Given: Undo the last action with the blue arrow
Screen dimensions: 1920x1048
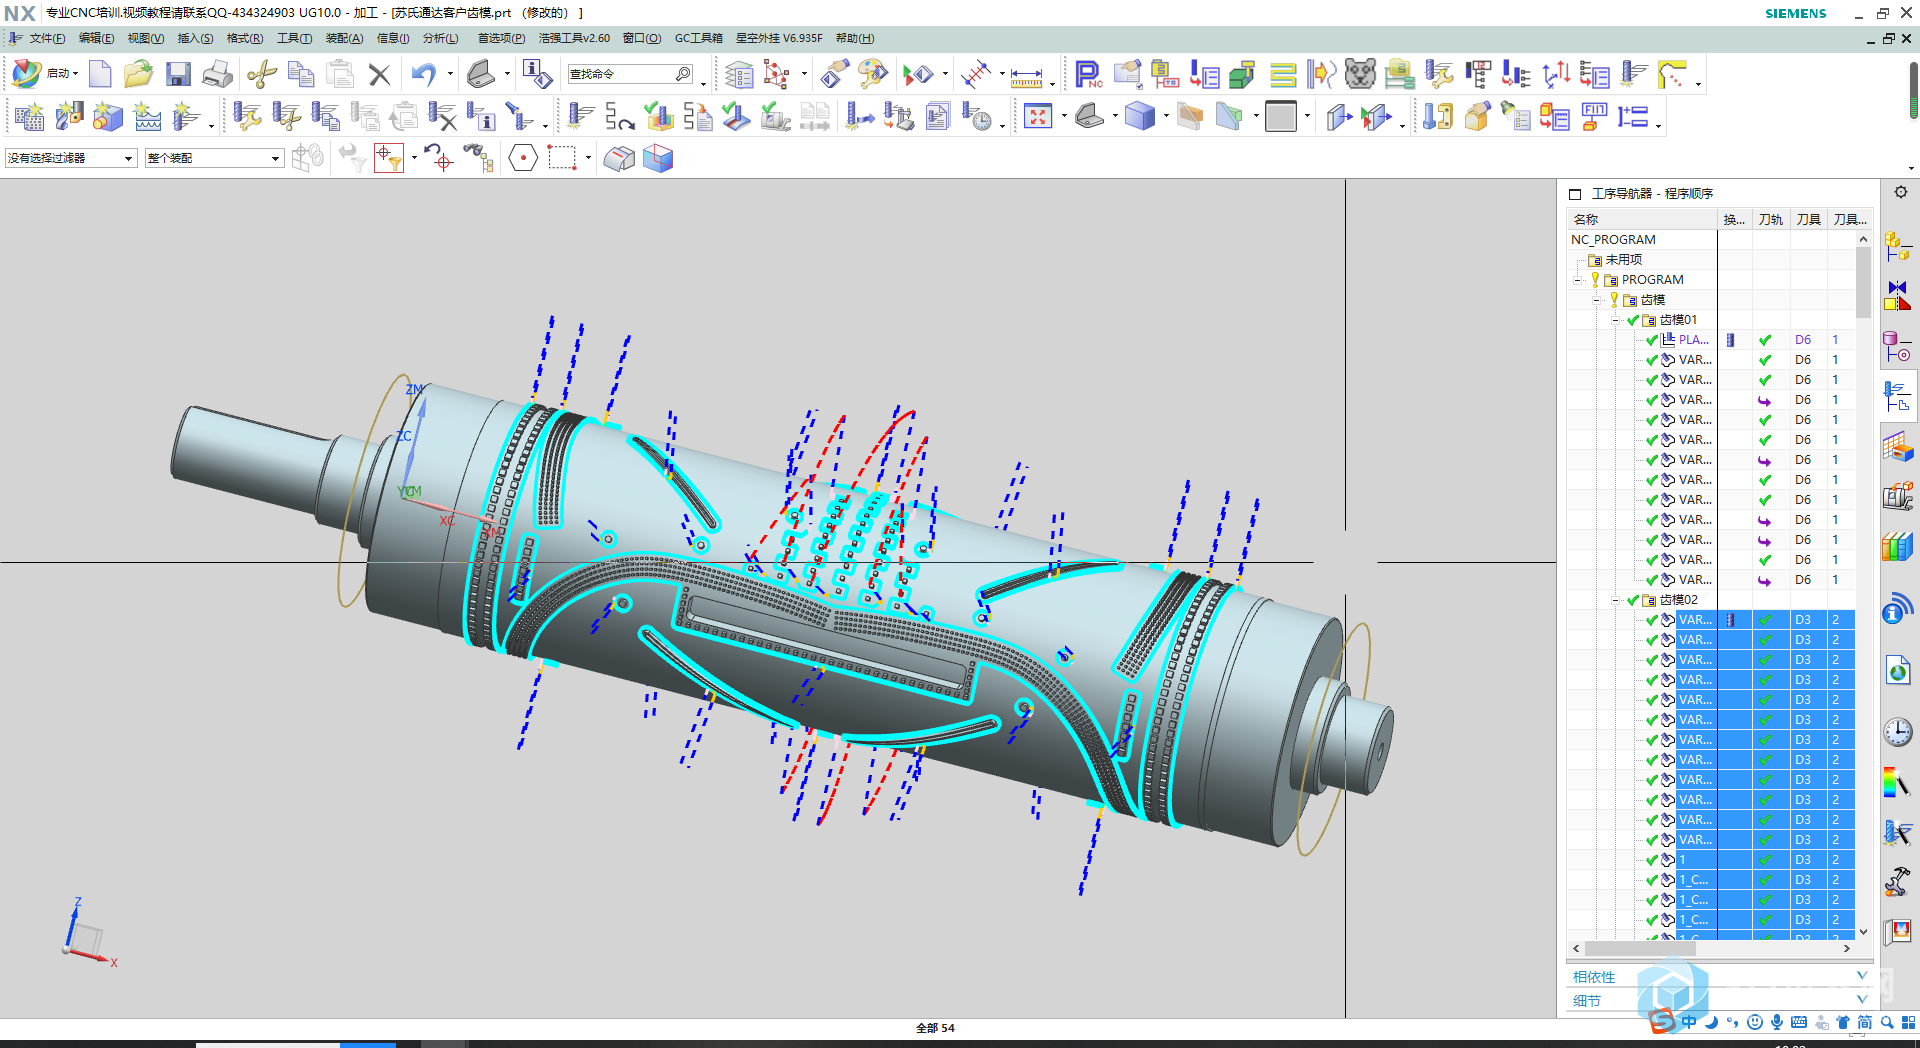Looking at the screenshot, I should coord(424,74).
